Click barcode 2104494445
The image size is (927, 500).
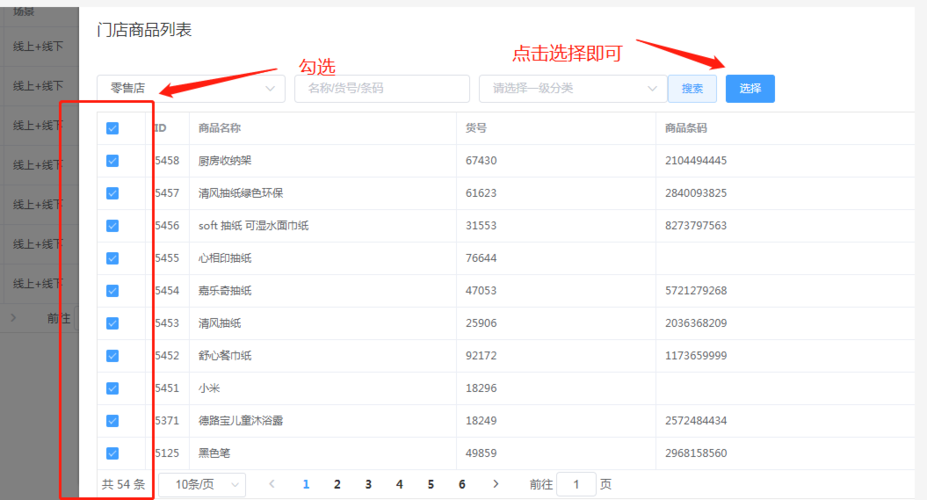(696, 161)
